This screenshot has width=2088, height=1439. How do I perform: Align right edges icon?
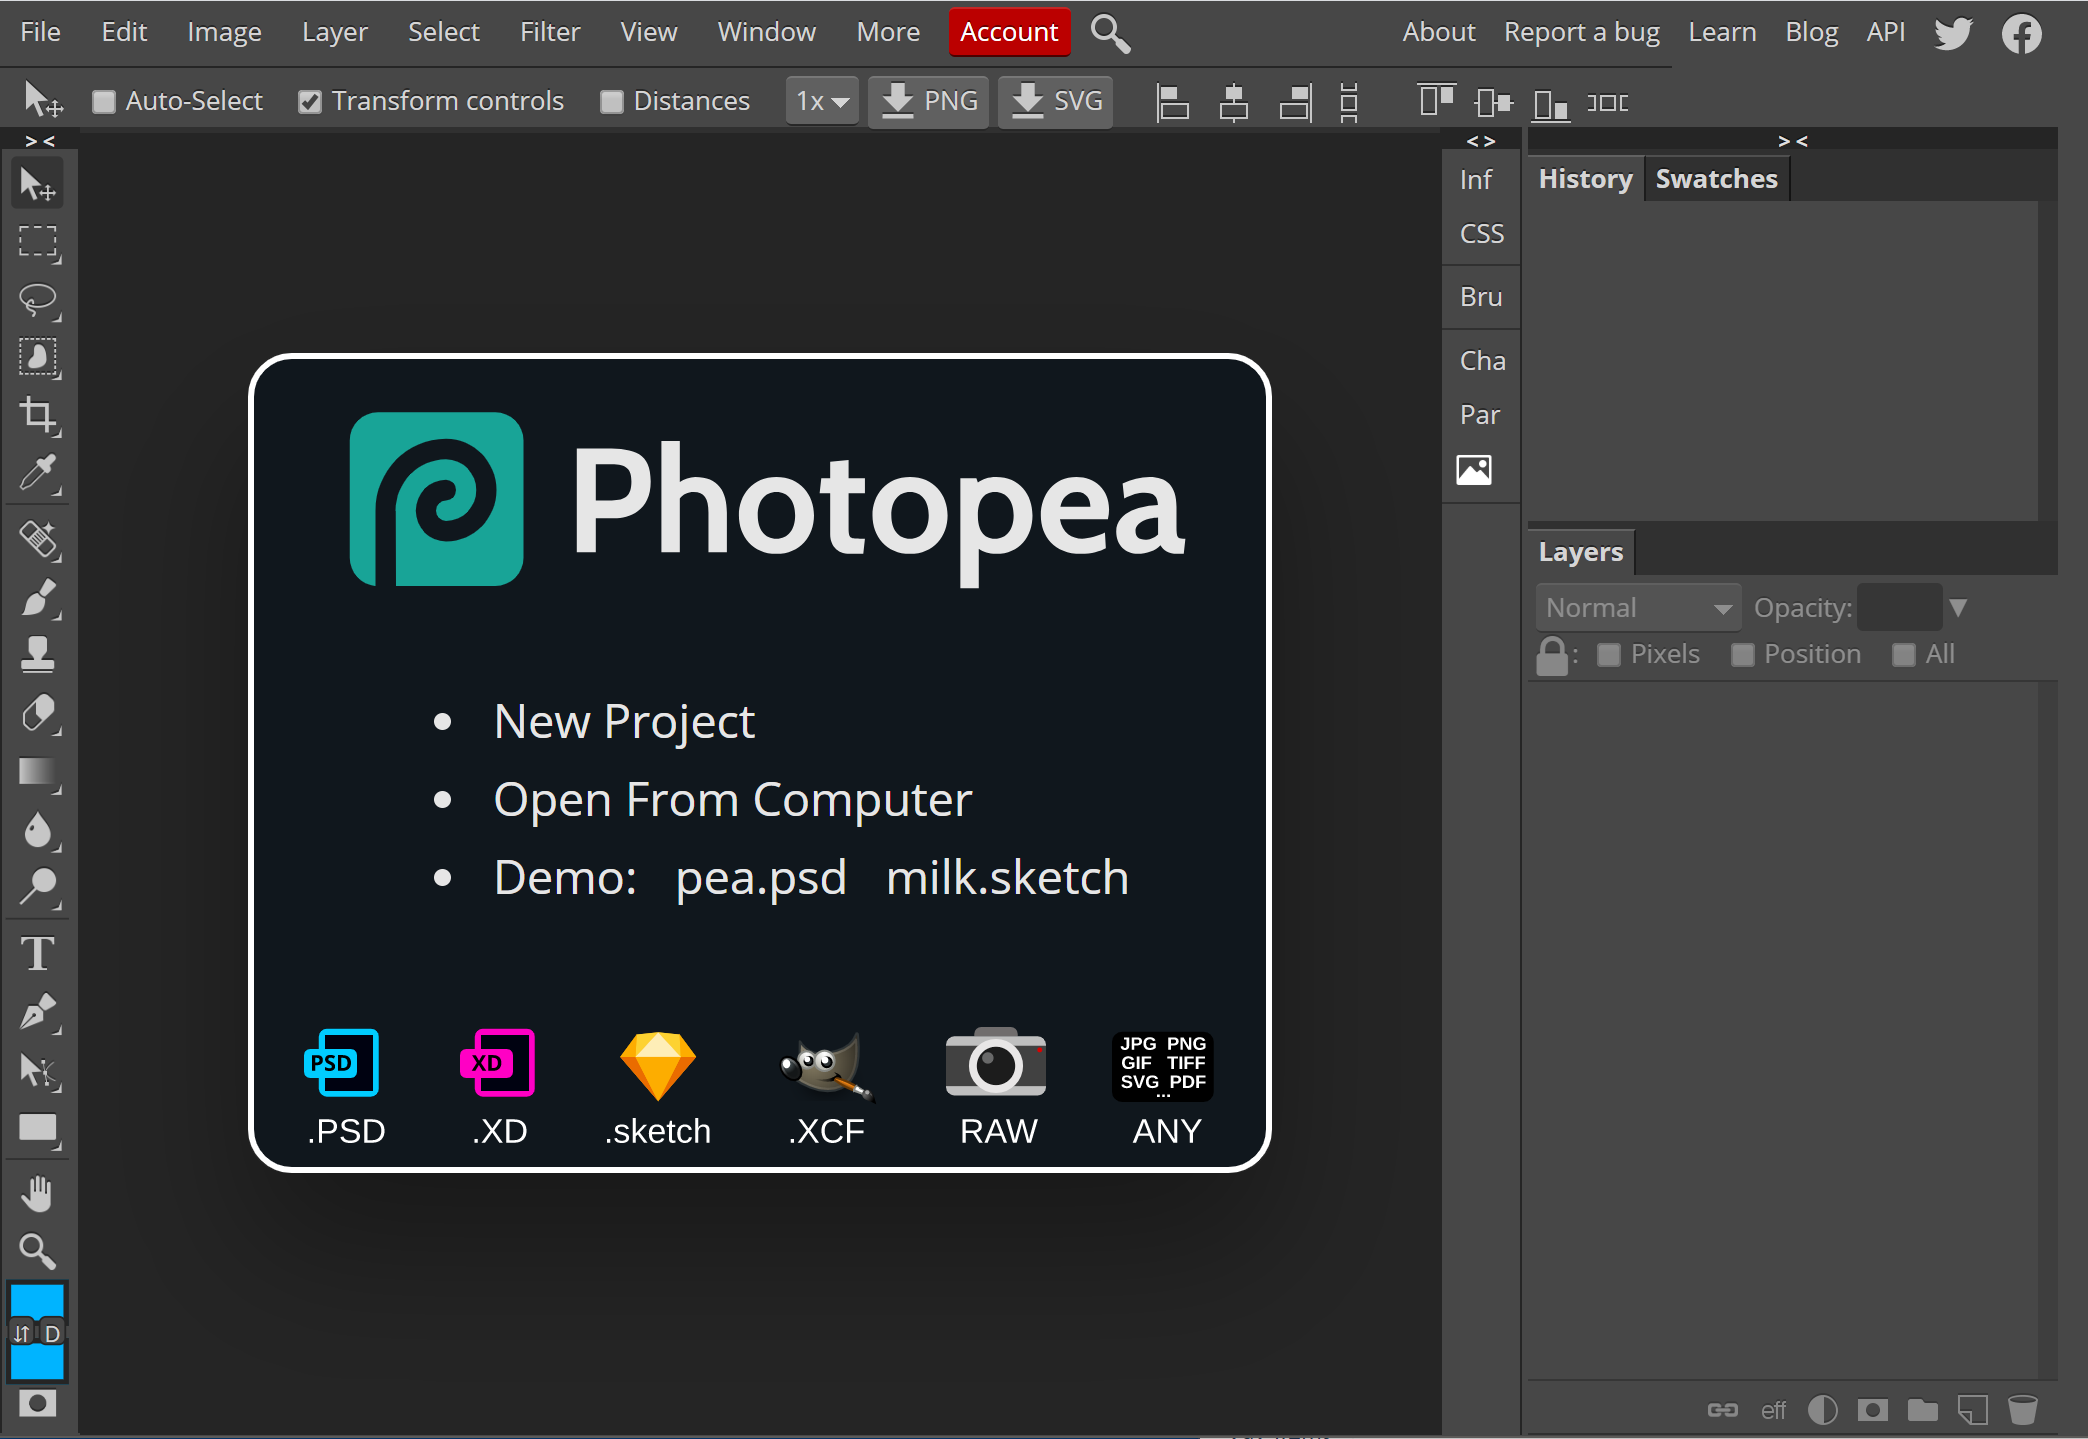[1296, 102]
